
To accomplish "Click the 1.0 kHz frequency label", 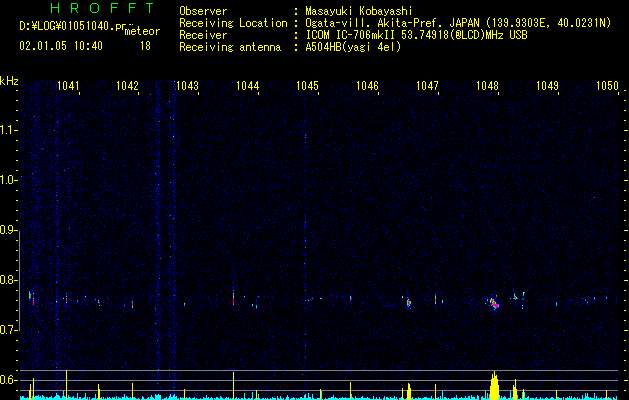I will [8, 180].
